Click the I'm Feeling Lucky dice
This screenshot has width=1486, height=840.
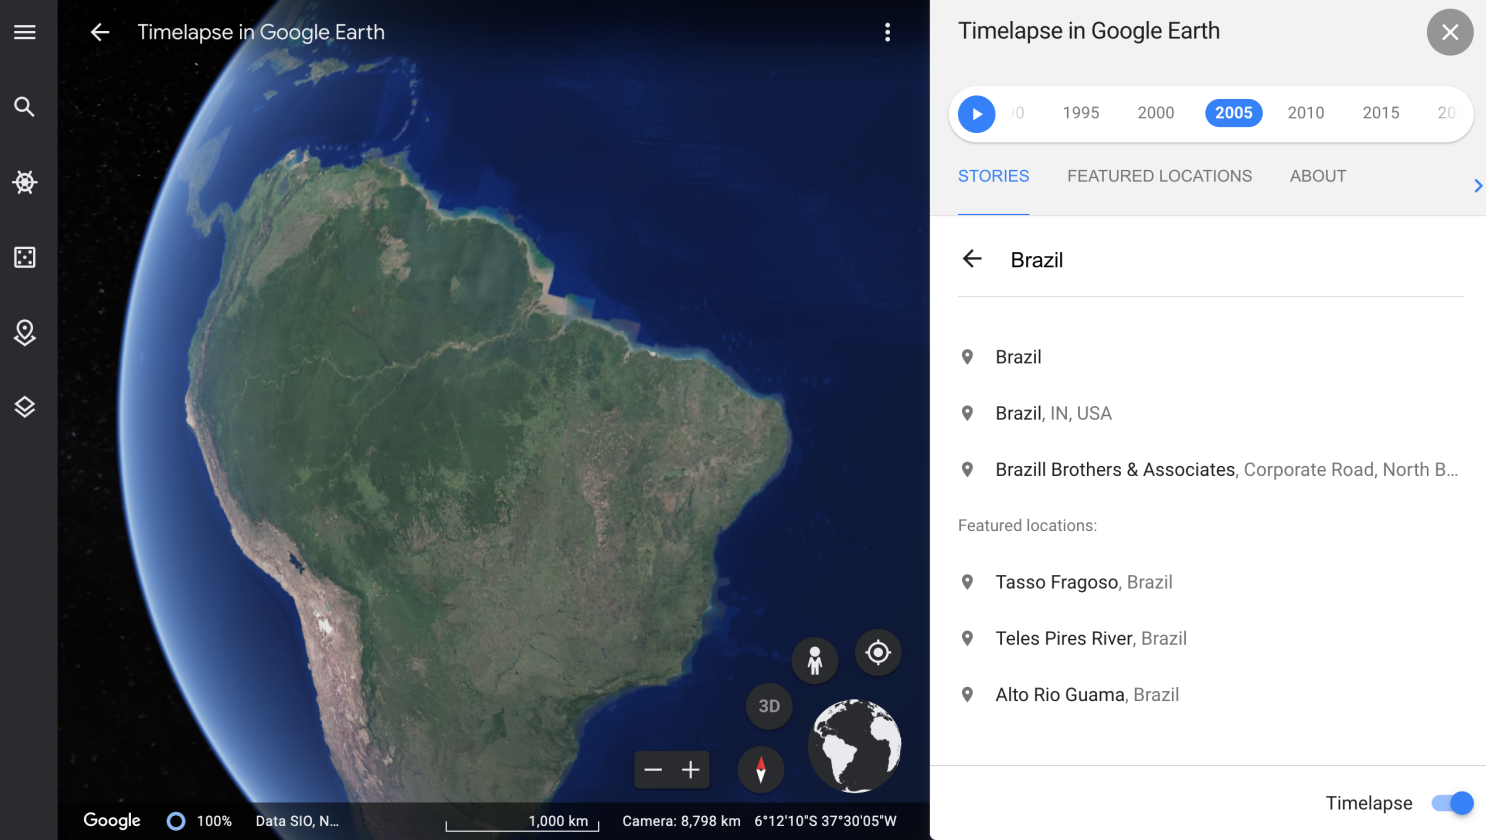[x=25, y=257]
